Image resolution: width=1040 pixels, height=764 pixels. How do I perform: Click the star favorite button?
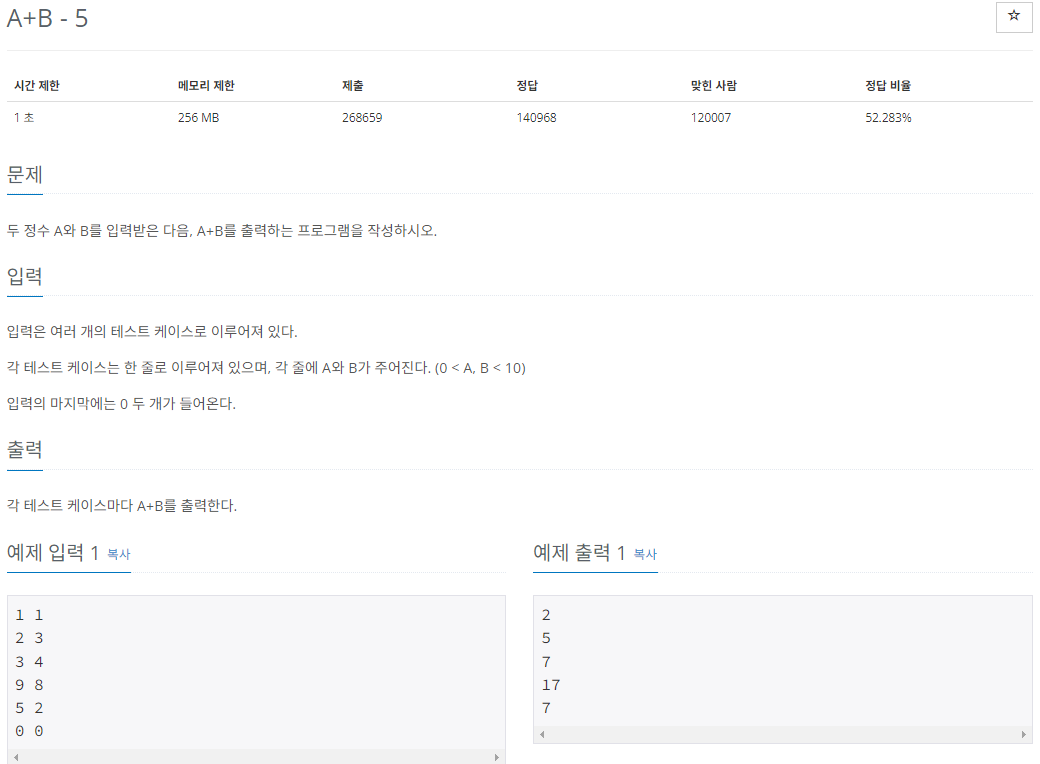click(x=1013, y=17)
